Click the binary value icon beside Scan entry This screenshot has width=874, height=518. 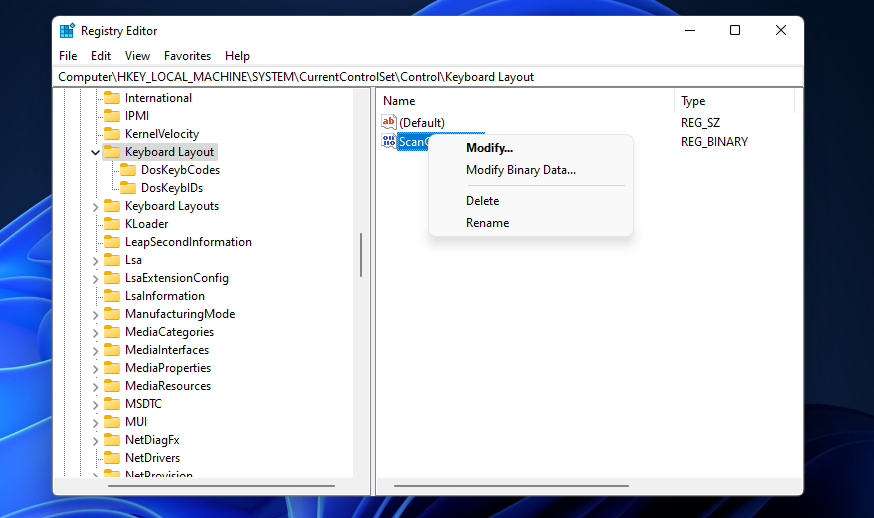(389, 141)
